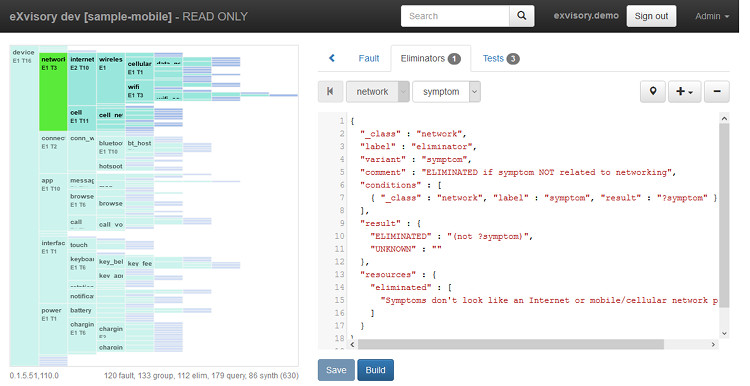Click the map marker locate icon
This screenshot has height=386, width=750.
tap(653, 91)
